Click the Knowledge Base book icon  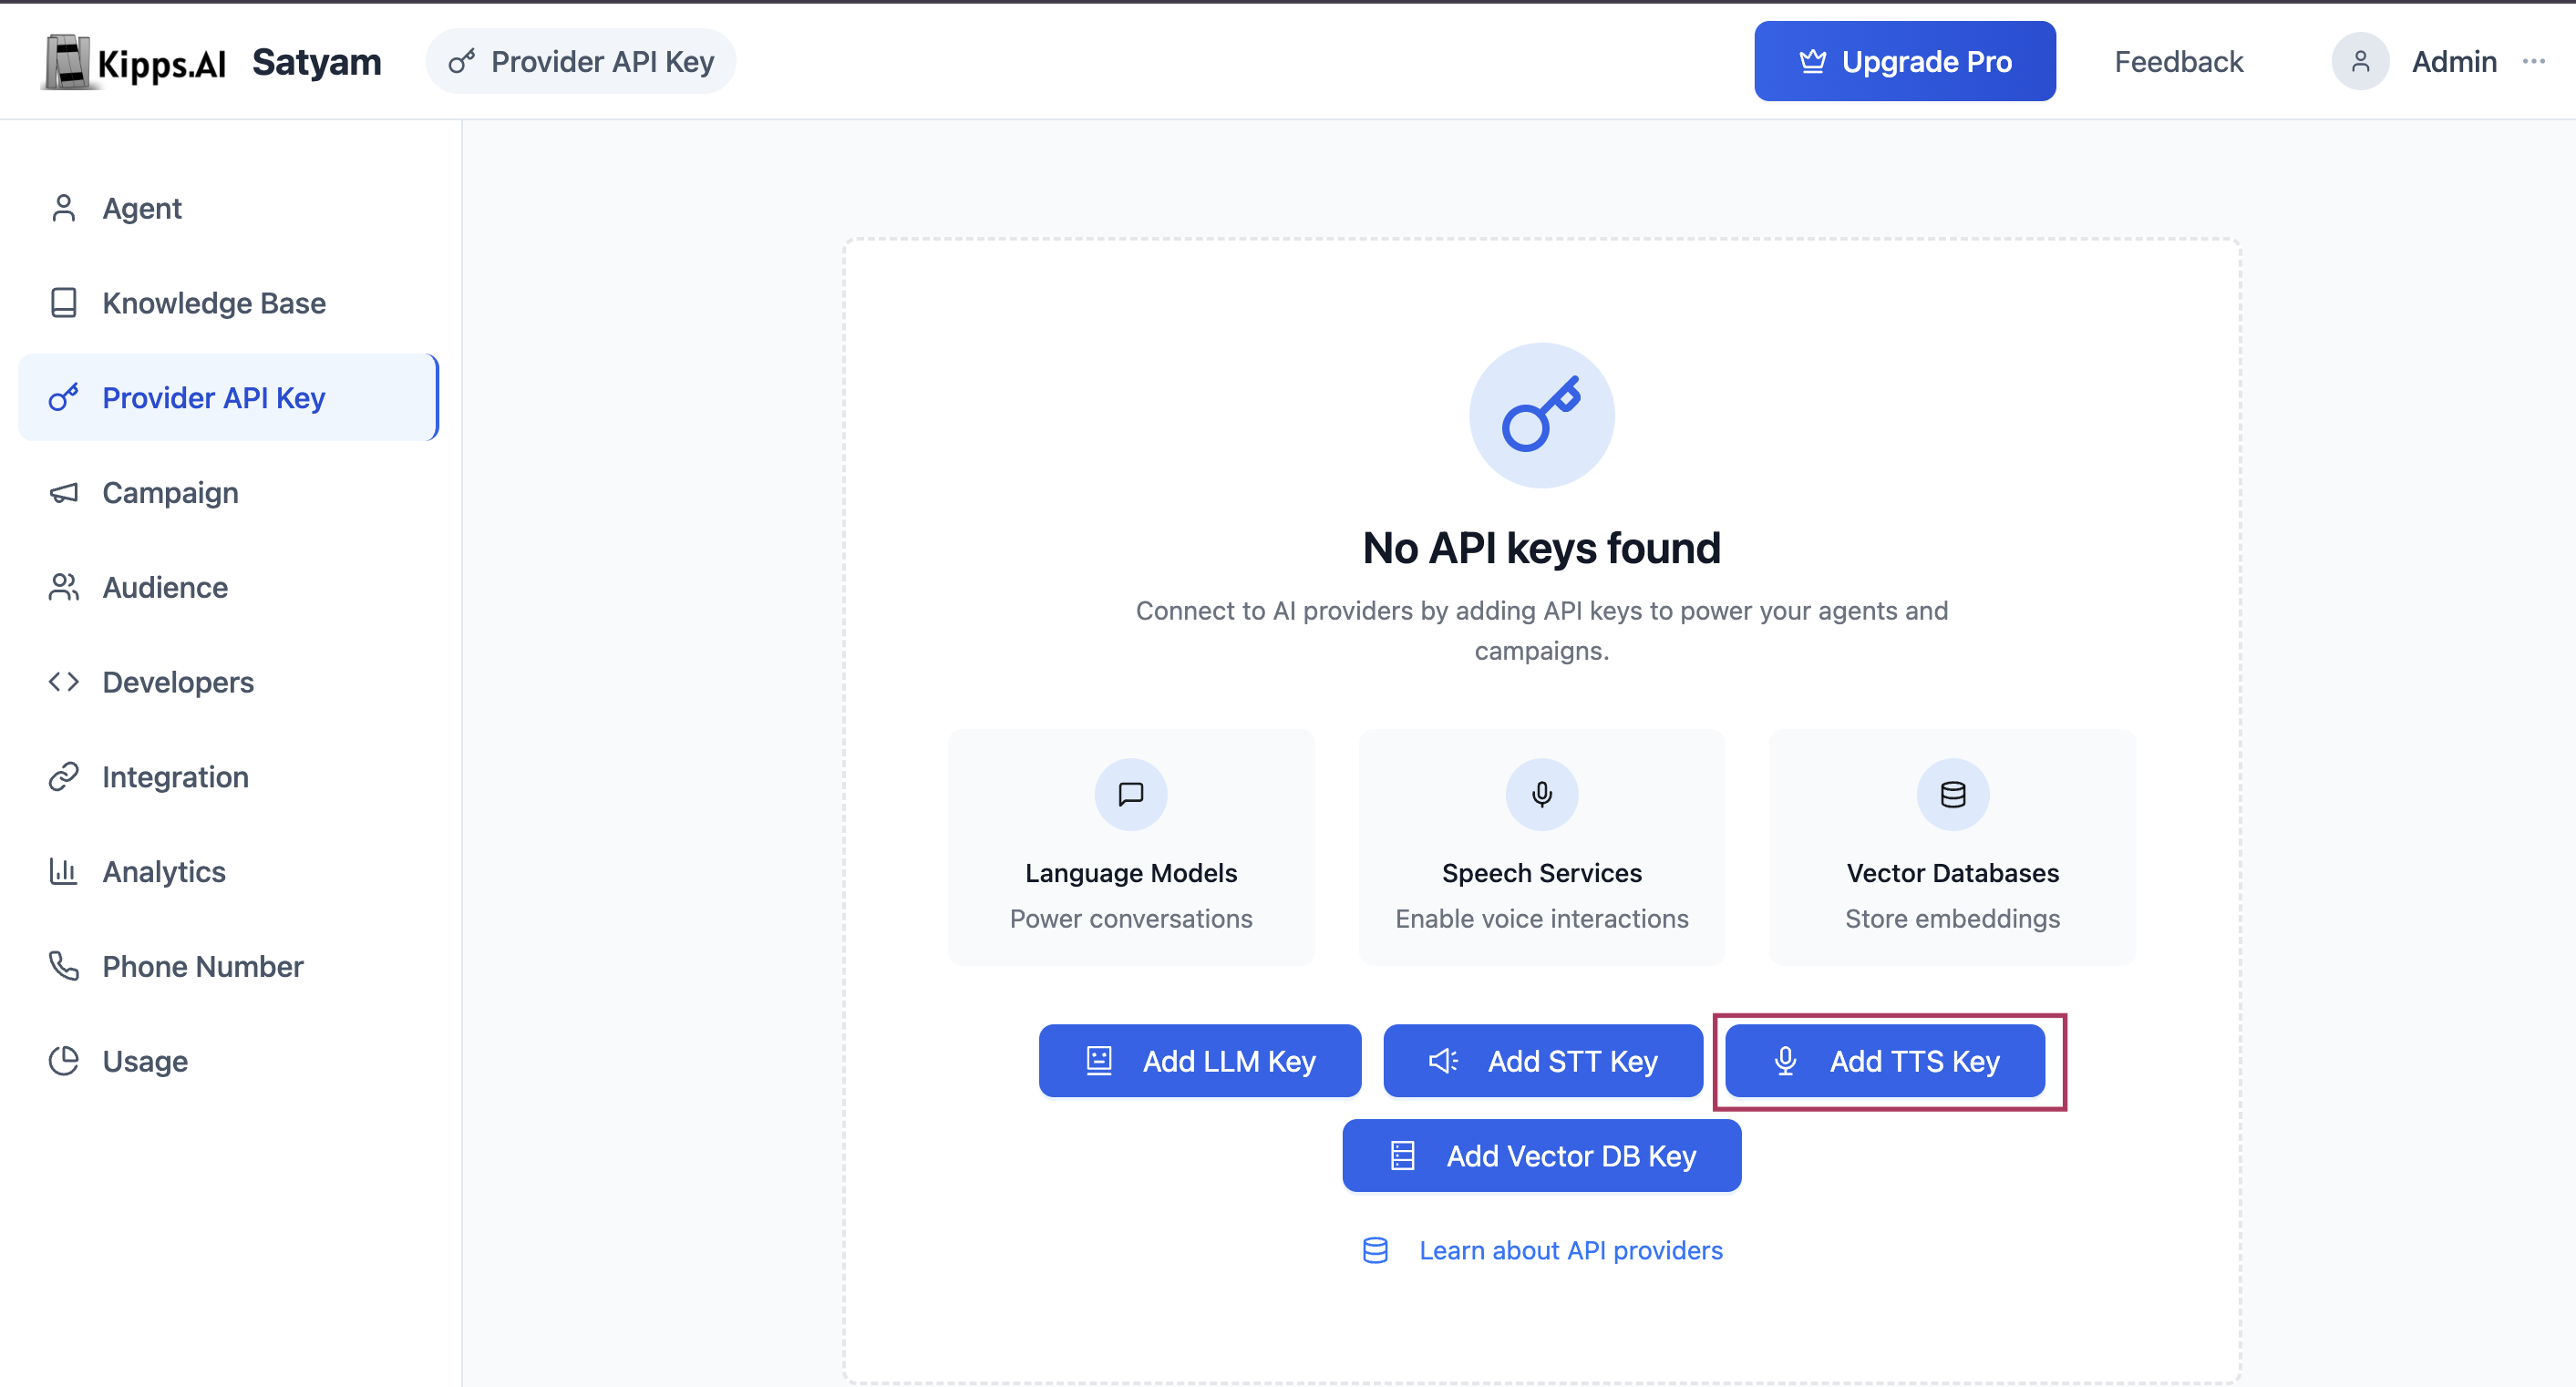click(x=64, y=303)
